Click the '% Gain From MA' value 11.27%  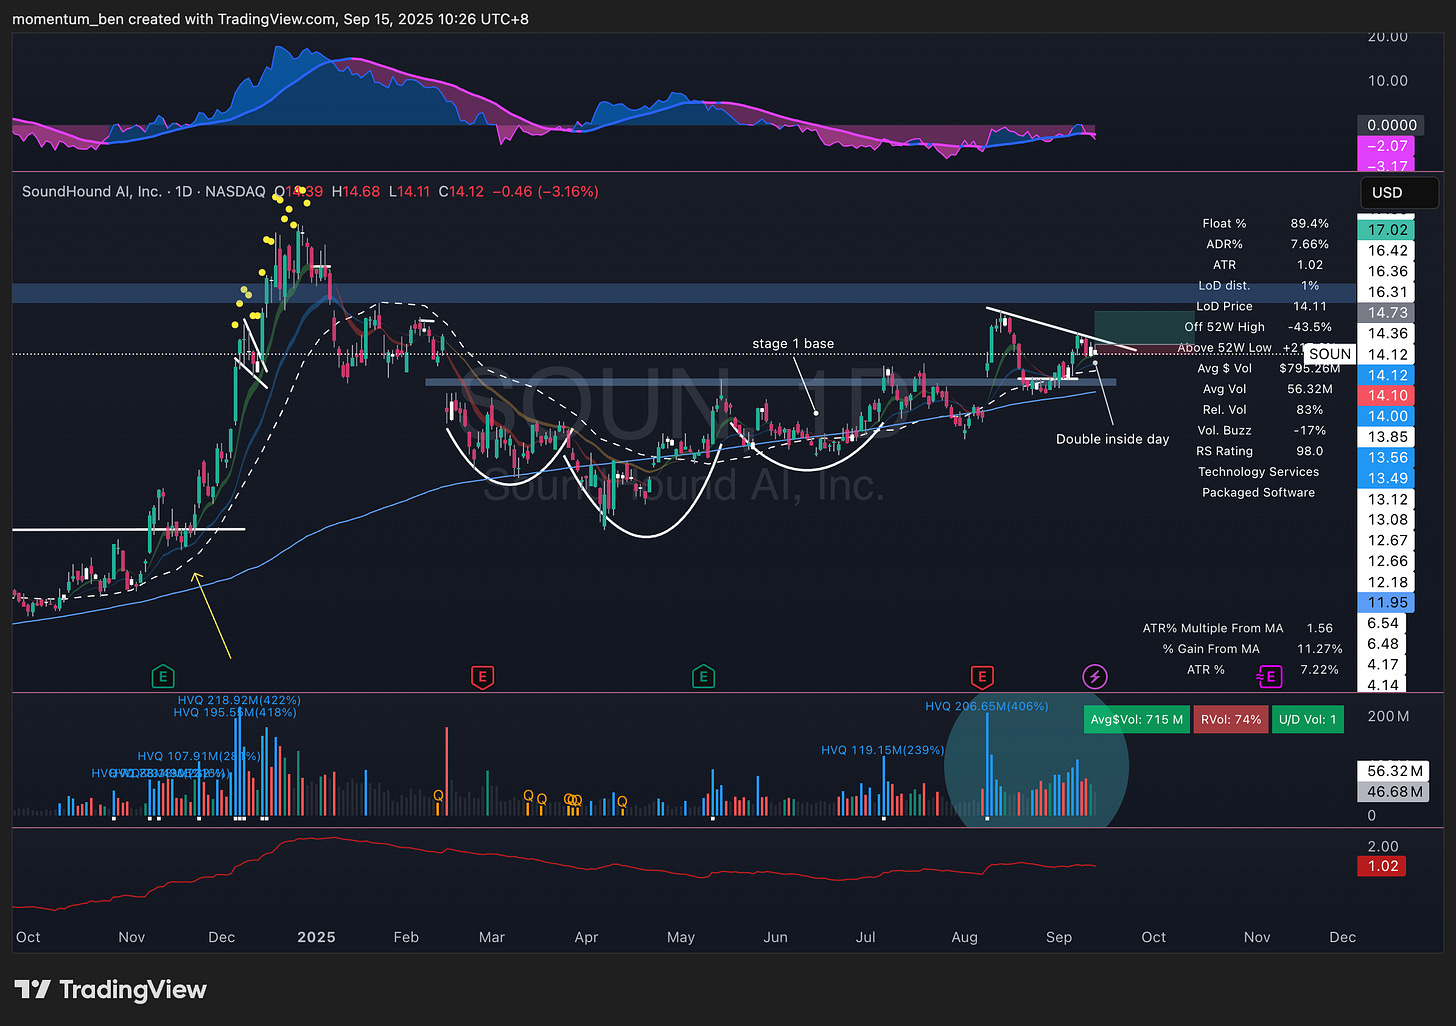(1319, 649)
